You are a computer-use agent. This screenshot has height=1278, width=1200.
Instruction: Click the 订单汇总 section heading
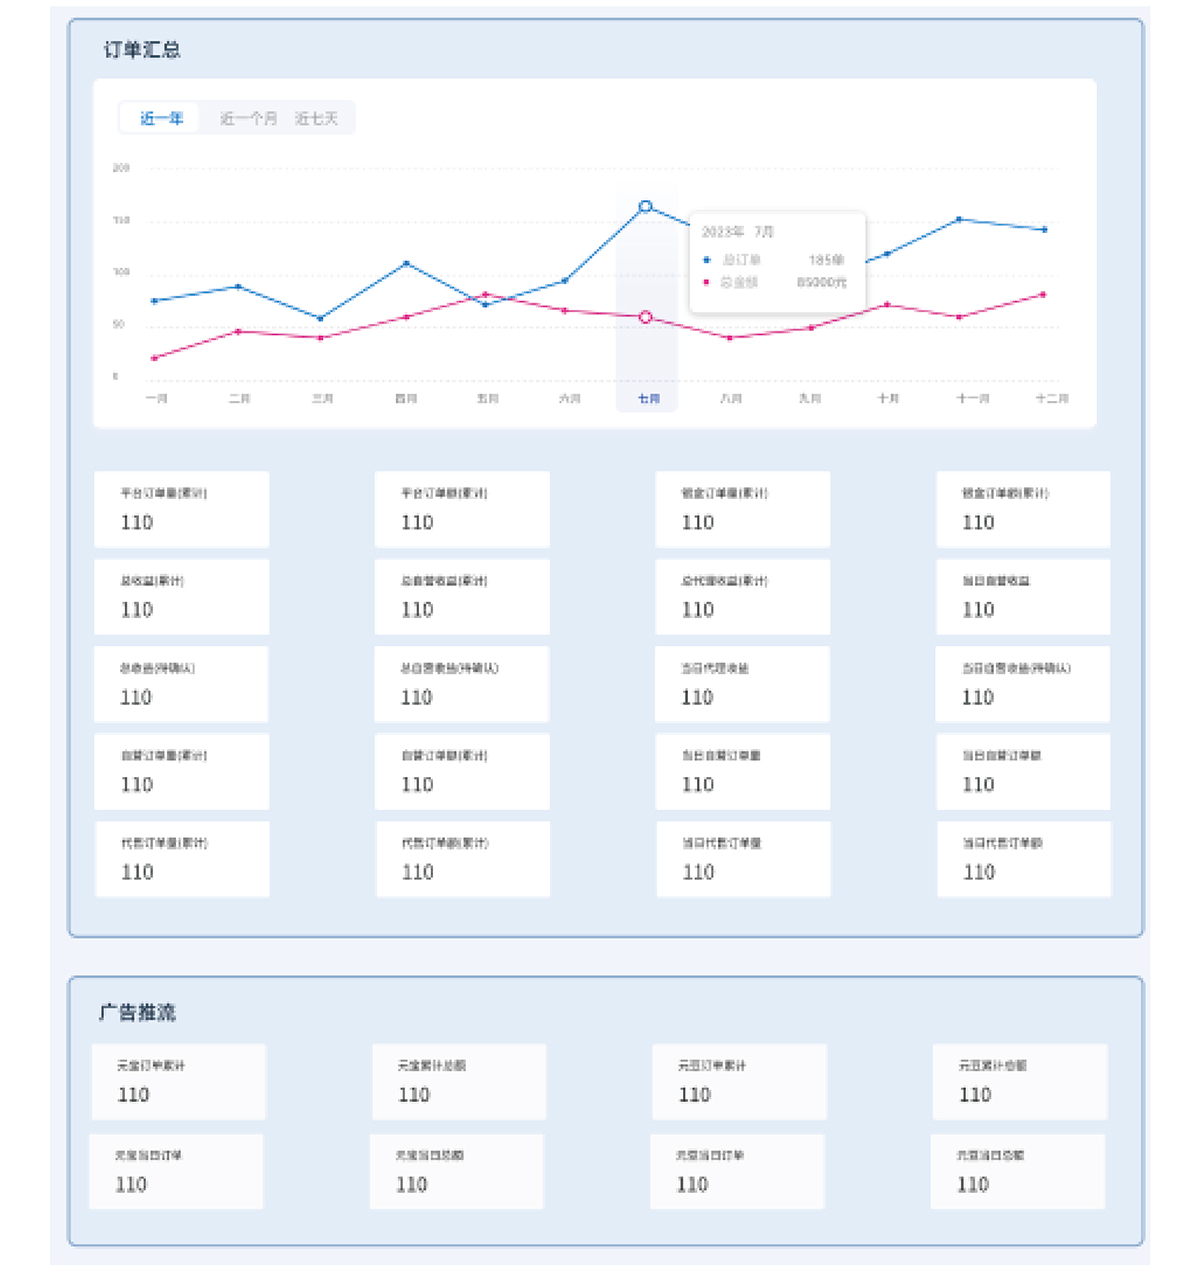click(142, 50)
